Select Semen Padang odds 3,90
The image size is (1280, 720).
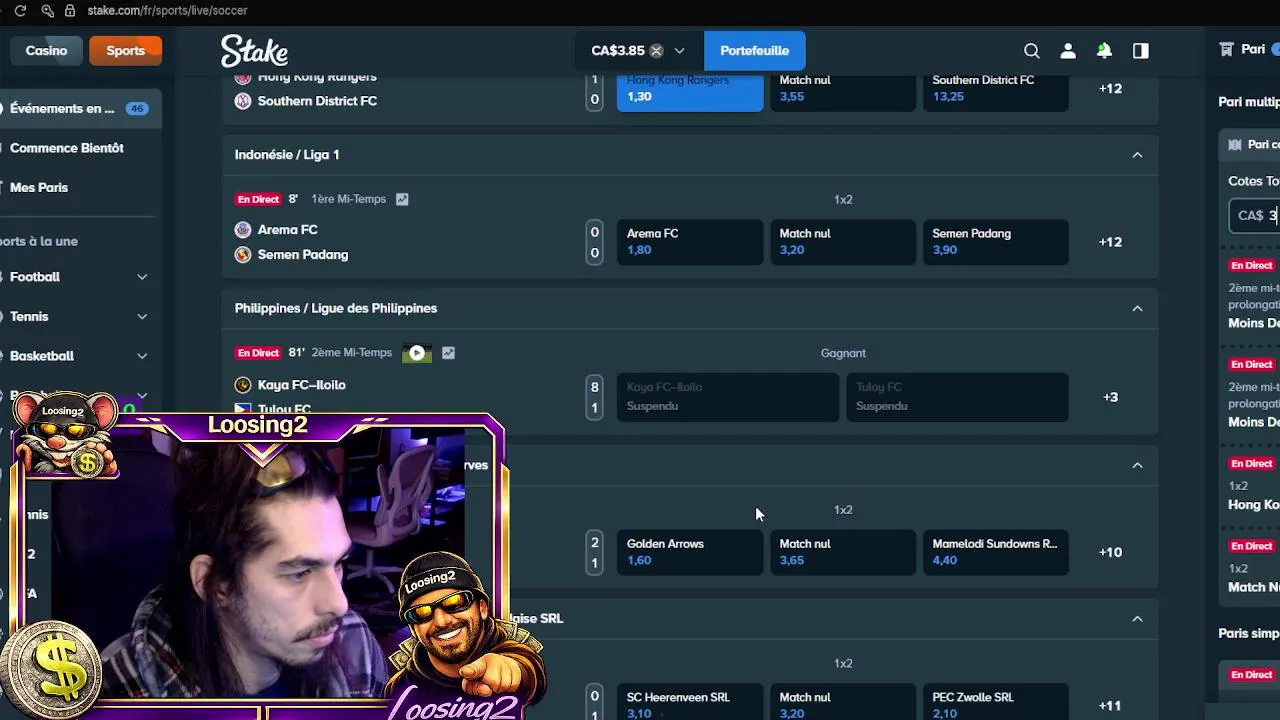[x=995, y=242]
